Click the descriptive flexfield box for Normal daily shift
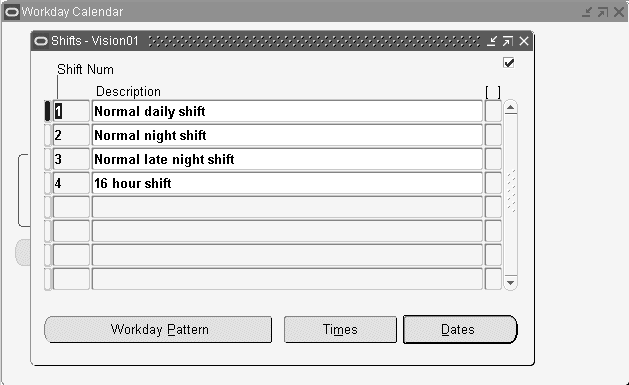 pos(493,111)
